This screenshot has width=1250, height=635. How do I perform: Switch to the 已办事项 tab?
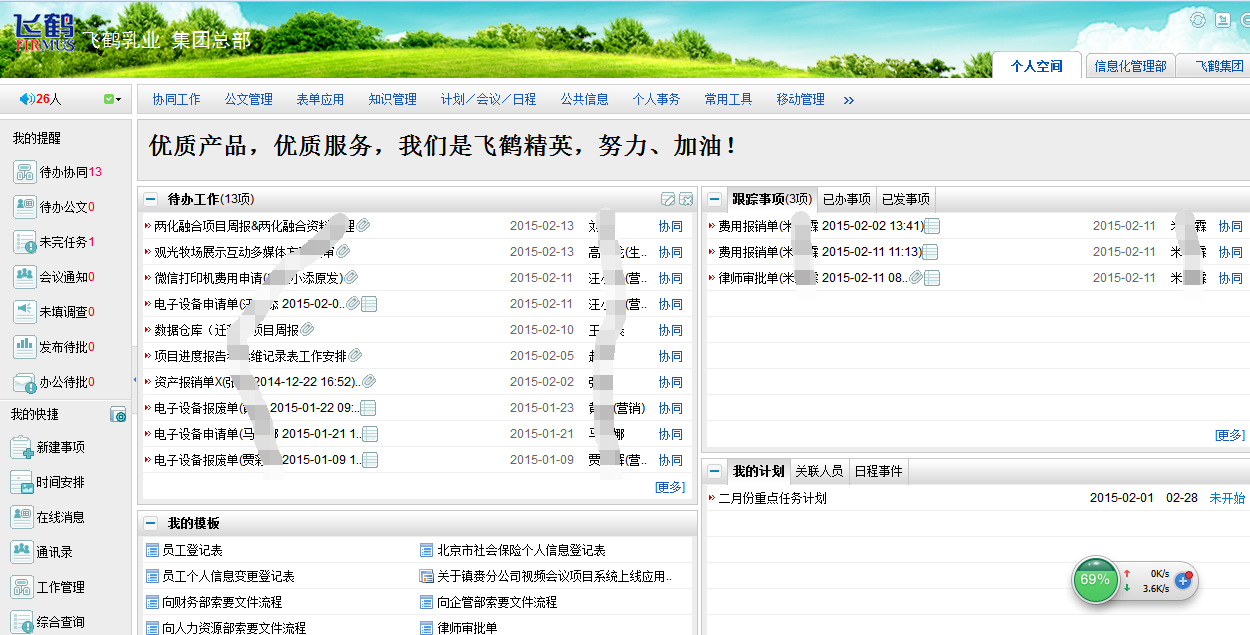point(846,199)
